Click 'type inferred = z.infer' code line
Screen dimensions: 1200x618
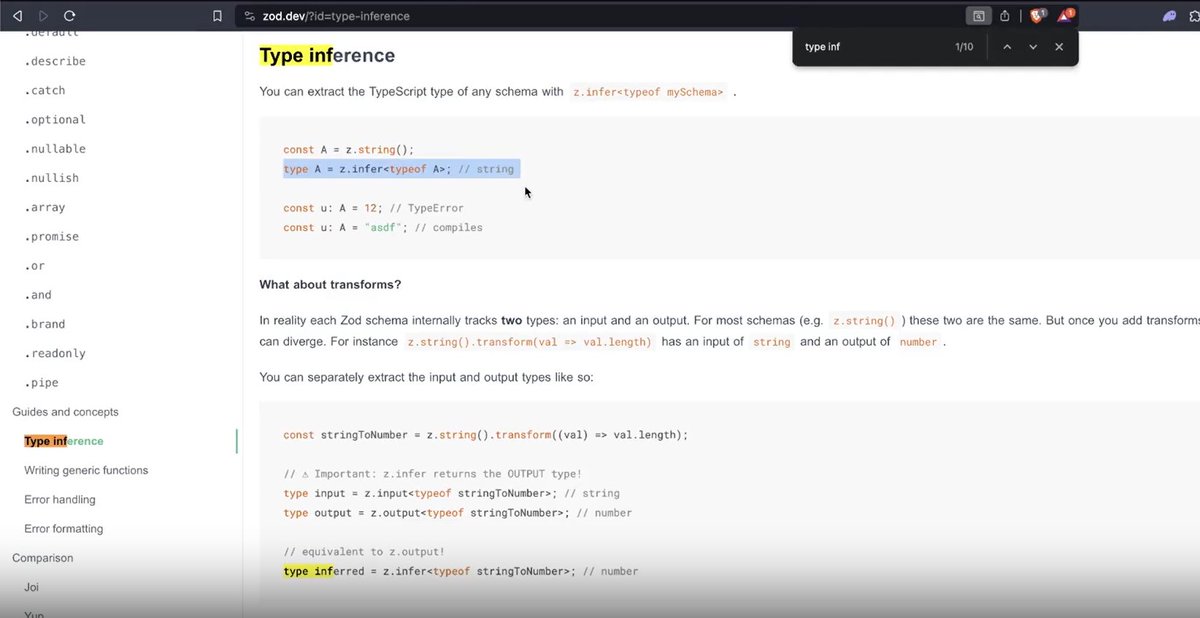pos(461,571)
